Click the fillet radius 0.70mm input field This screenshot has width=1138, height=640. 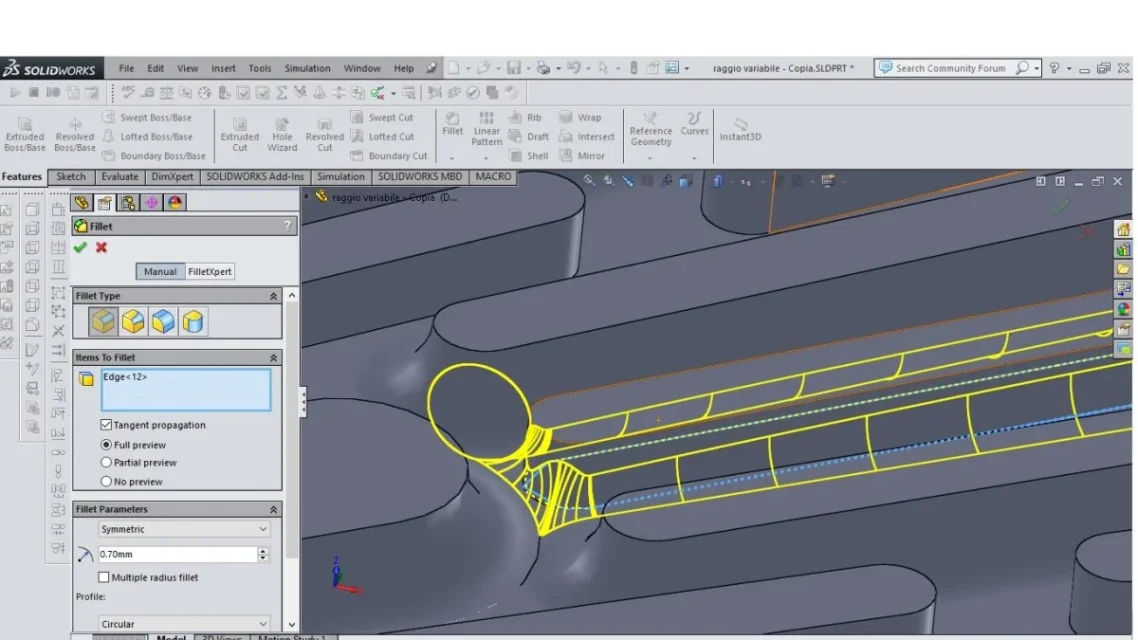(x=176, y=554)
